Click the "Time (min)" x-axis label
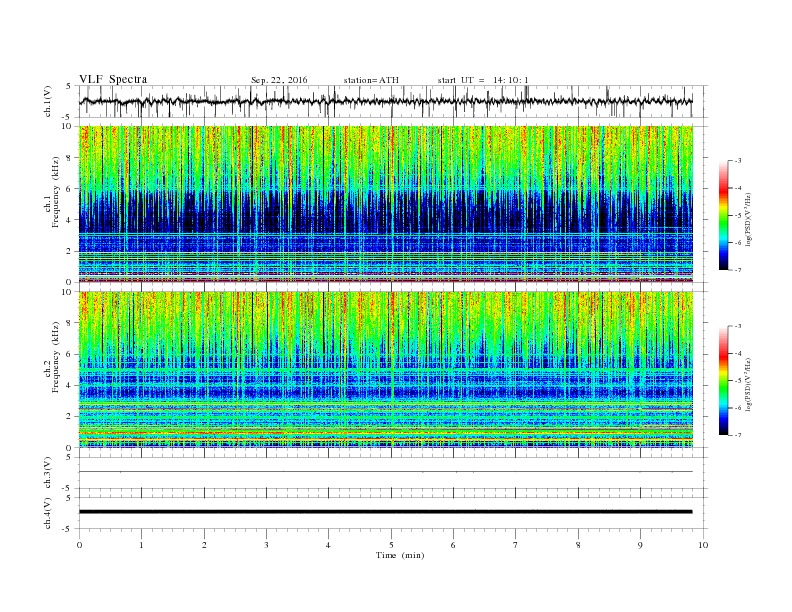The width and height of the screenshot is (792, 612). coord(400,555)
